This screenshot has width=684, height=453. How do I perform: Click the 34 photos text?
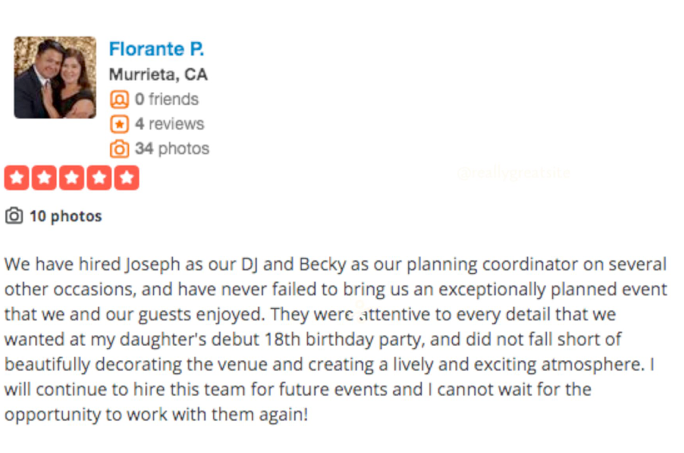pos(172,149)
